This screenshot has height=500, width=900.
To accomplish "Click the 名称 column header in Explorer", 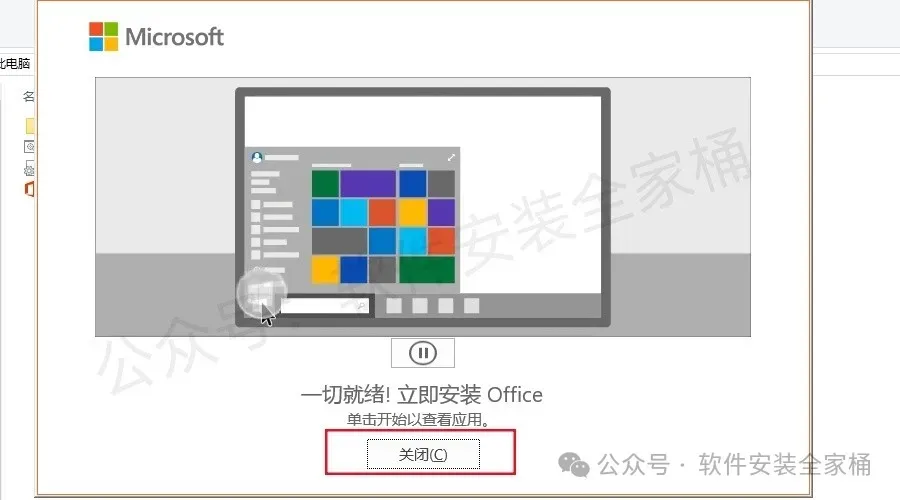I will click(x=29, y=96).
